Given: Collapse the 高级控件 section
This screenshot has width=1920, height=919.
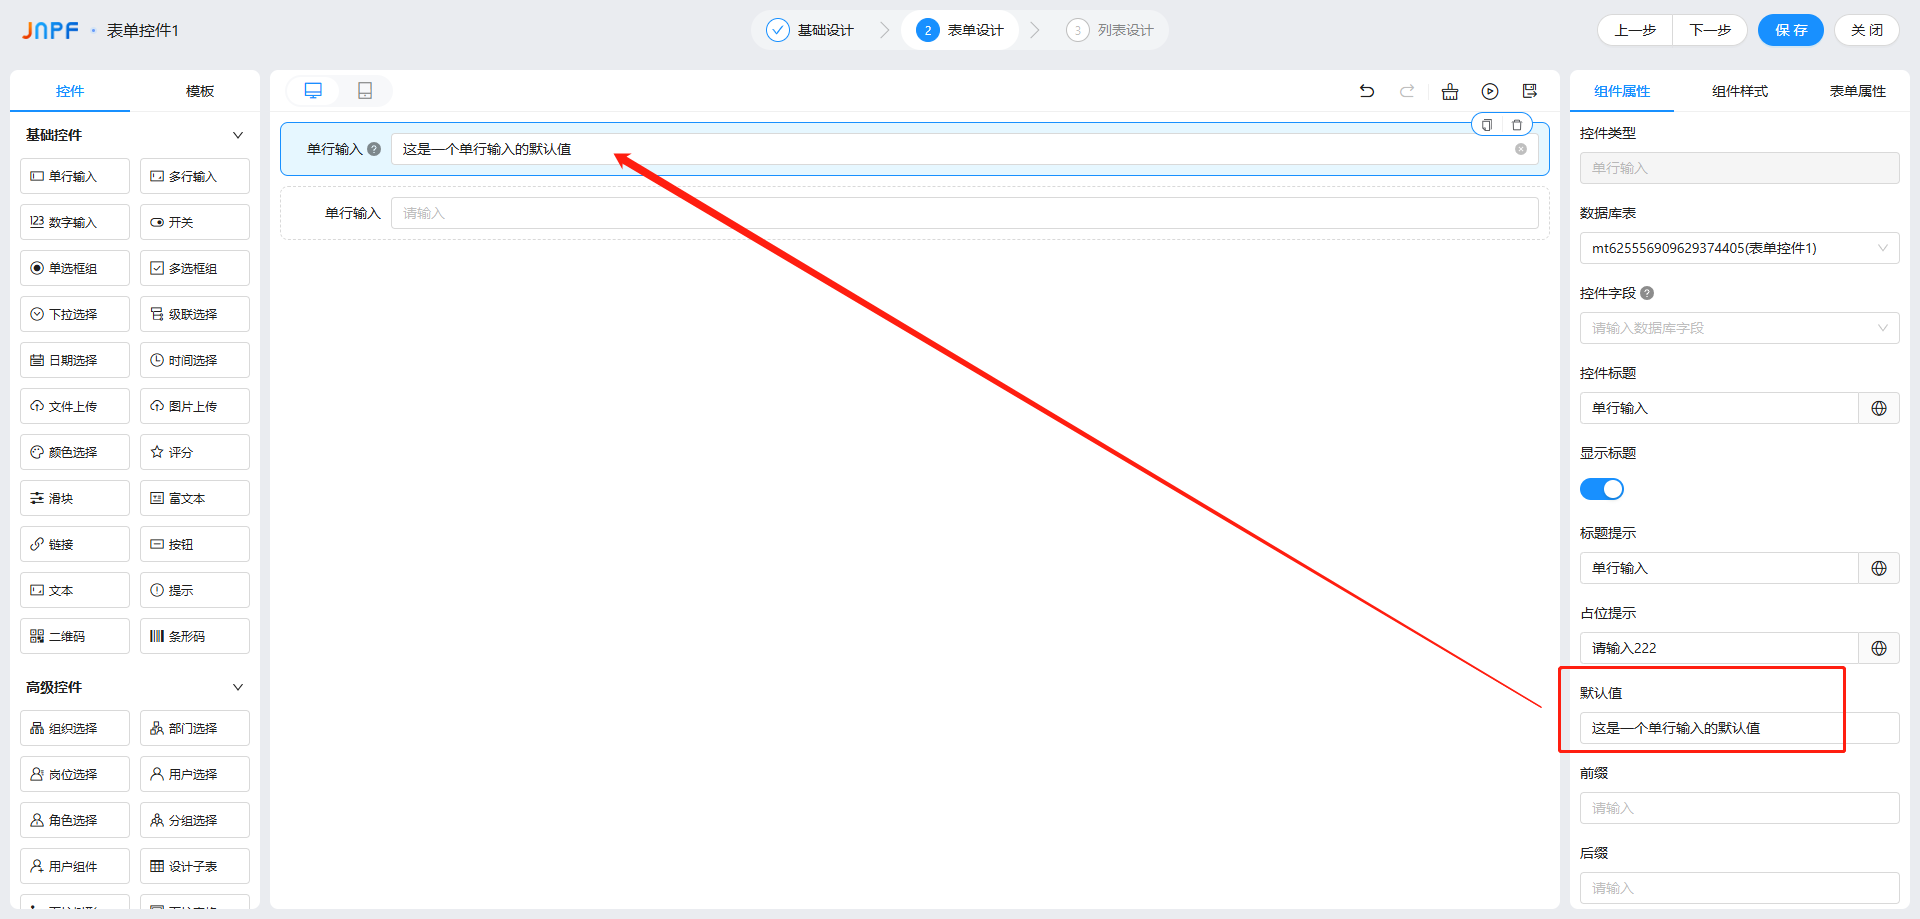Looking at the screenshot, I should [x=238, y=687].
